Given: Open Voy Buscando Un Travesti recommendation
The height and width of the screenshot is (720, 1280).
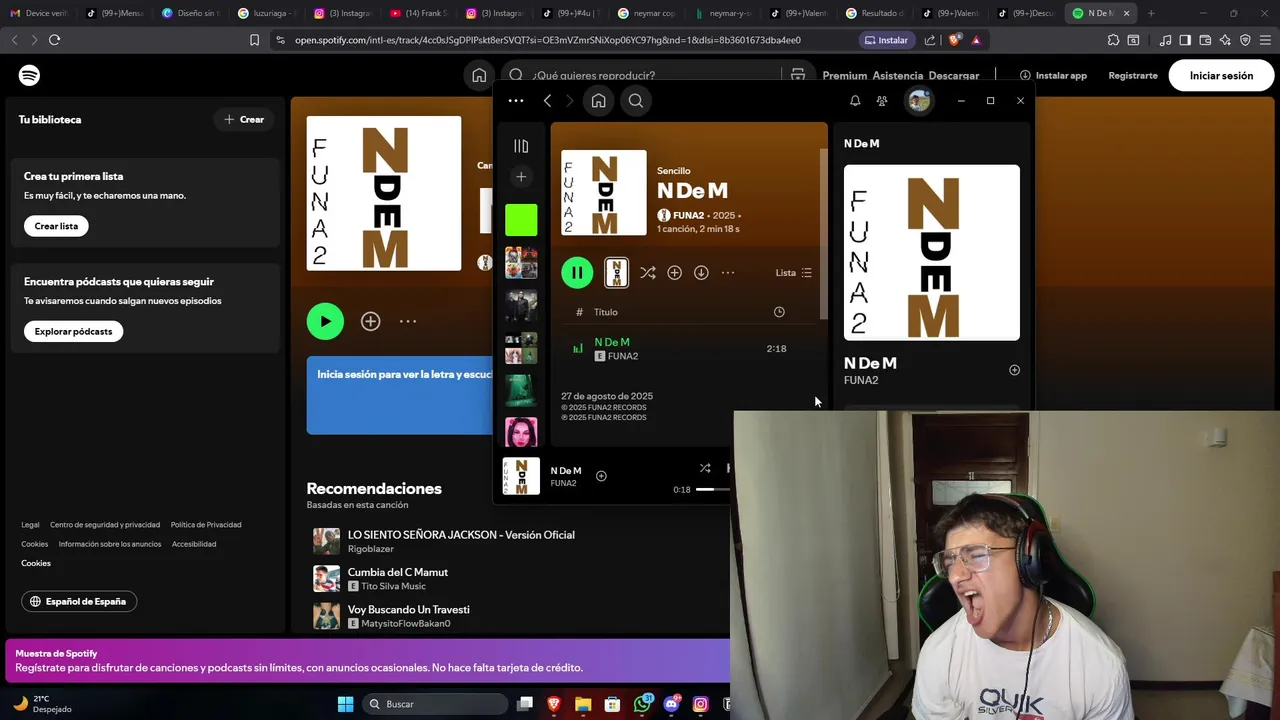Looking at the screenshot, I should point(408,609).
